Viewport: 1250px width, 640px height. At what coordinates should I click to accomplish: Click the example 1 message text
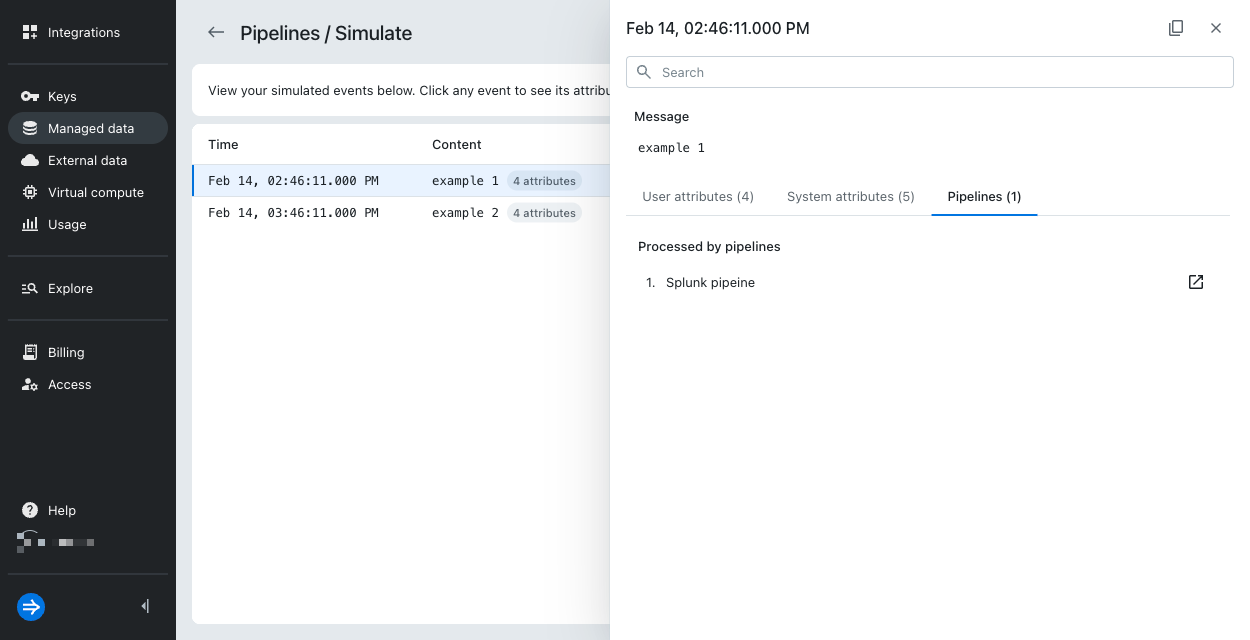click(x=671, y=148)
